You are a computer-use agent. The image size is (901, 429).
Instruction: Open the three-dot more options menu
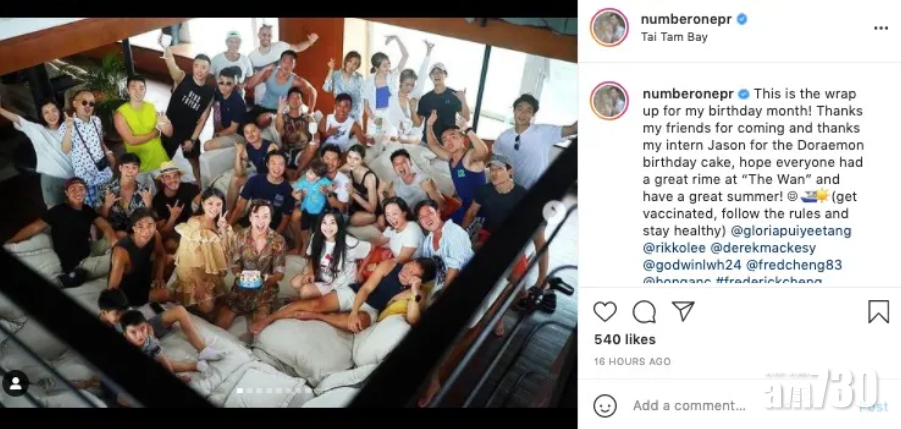point(880,28)
